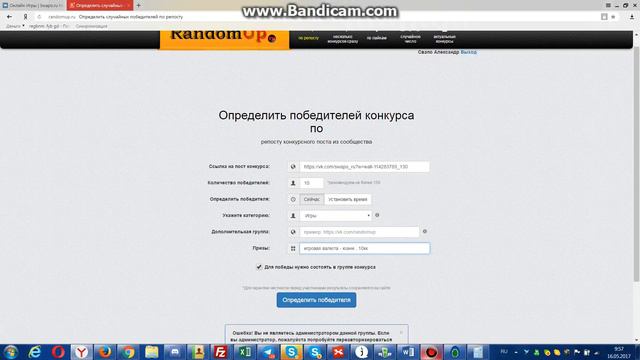640x360 pixels.
Task: Open a new browser tab with the plus
Action: pyautogui.click(x=138, y=5)
